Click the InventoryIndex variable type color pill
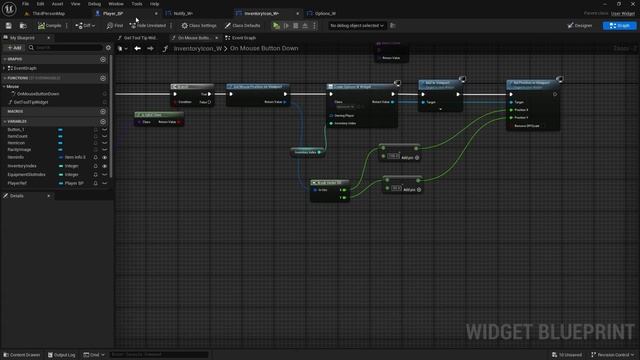640x360 pixels. [x=61, y=166]
